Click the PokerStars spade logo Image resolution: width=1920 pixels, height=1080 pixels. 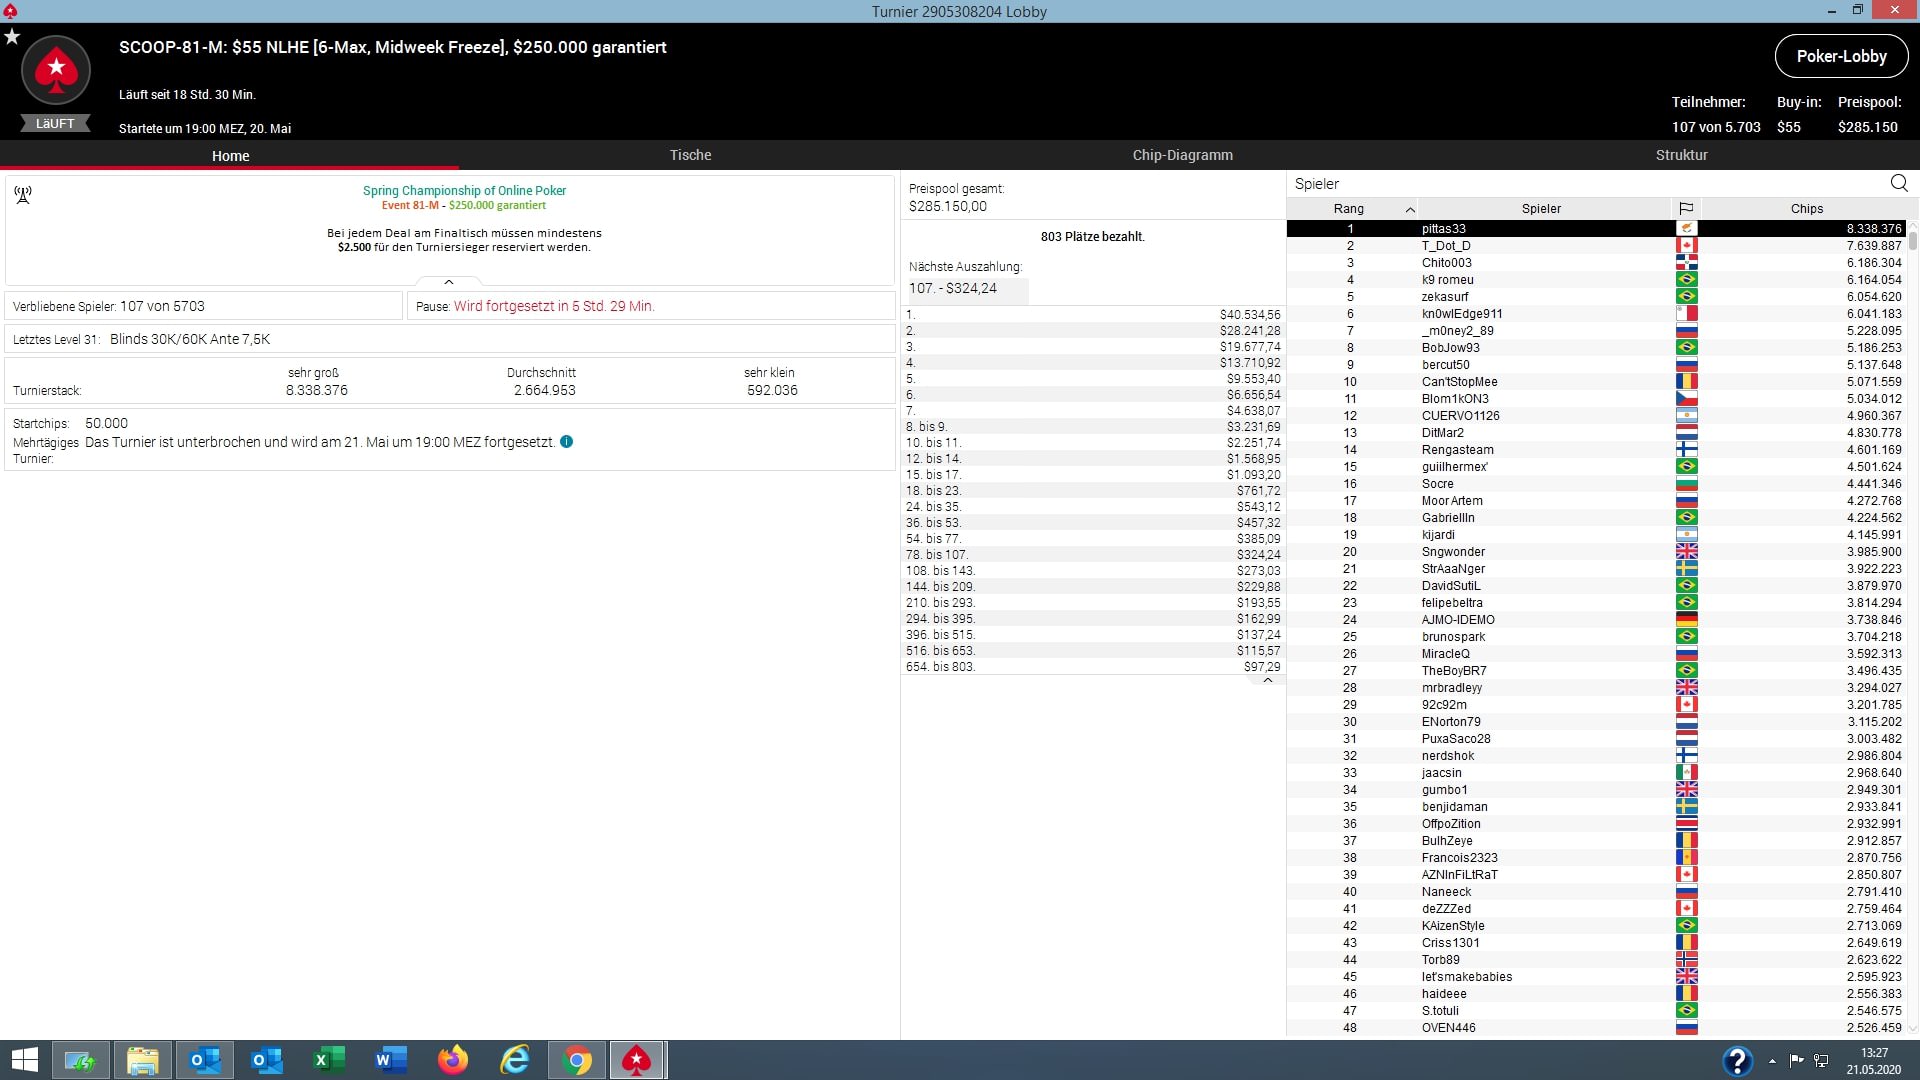point(56,70)
